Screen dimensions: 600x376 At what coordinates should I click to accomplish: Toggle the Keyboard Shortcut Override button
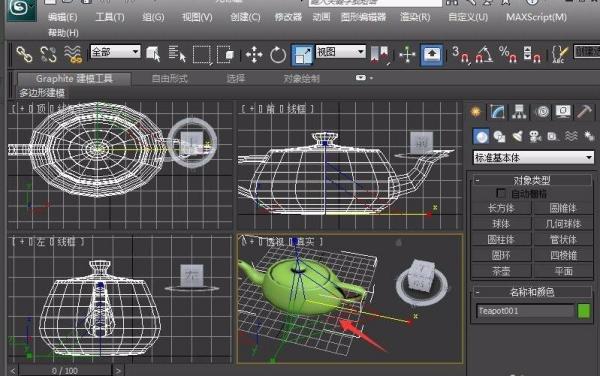tap(432, 55)
